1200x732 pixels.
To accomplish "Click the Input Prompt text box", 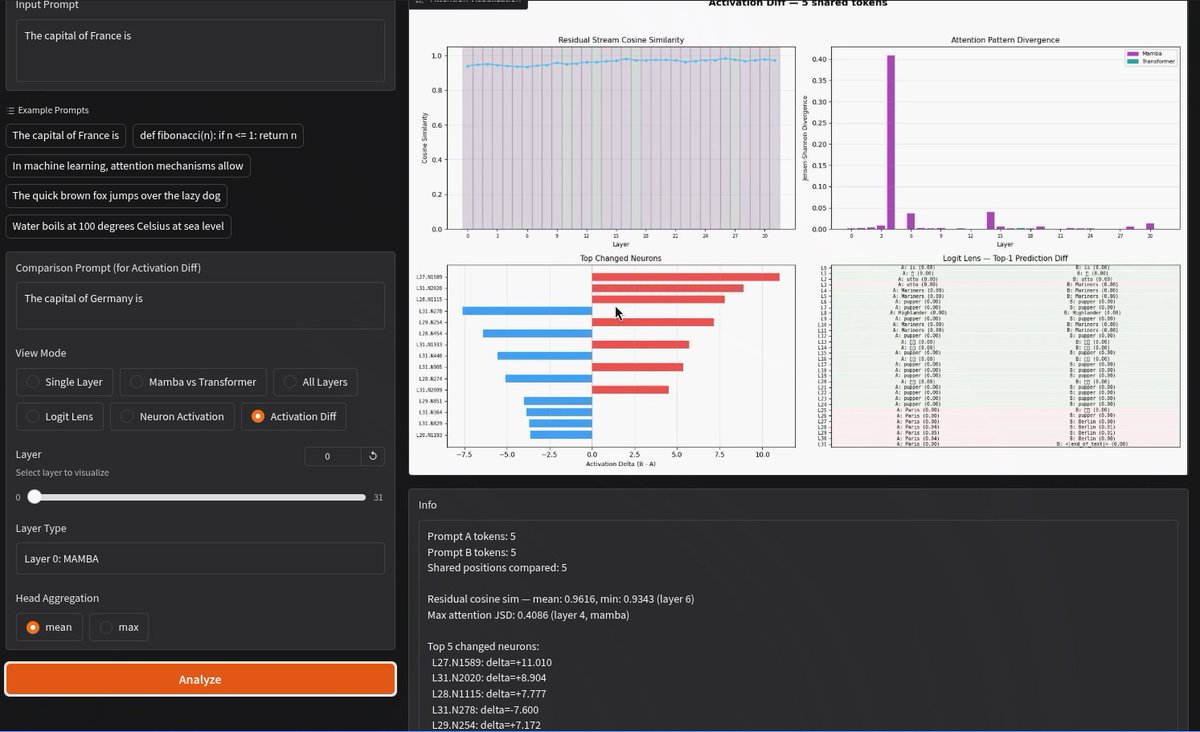I will (200, 50).
